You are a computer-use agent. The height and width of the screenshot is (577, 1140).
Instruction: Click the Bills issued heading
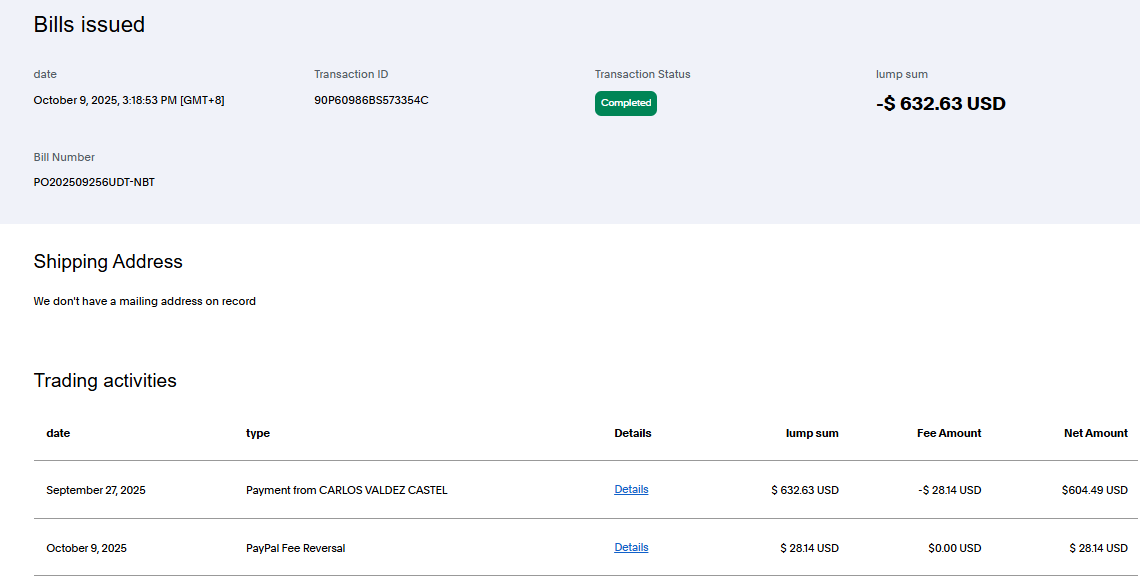pyautogui.click(x=89, y=25)
